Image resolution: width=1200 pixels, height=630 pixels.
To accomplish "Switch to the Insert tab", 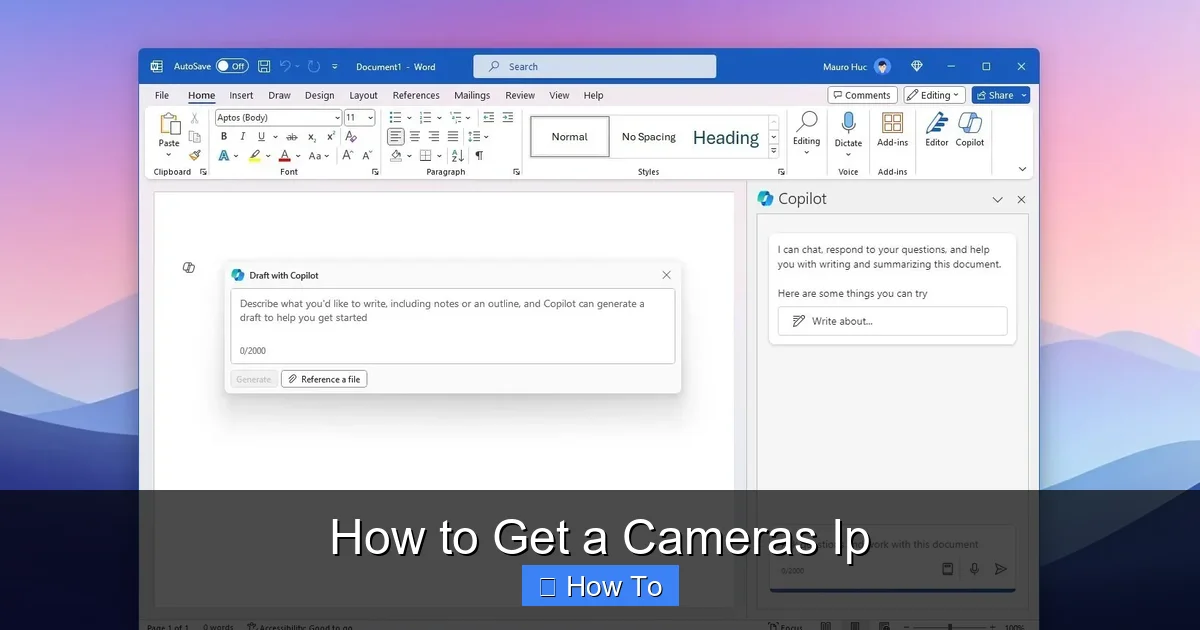I will [241, 95].
